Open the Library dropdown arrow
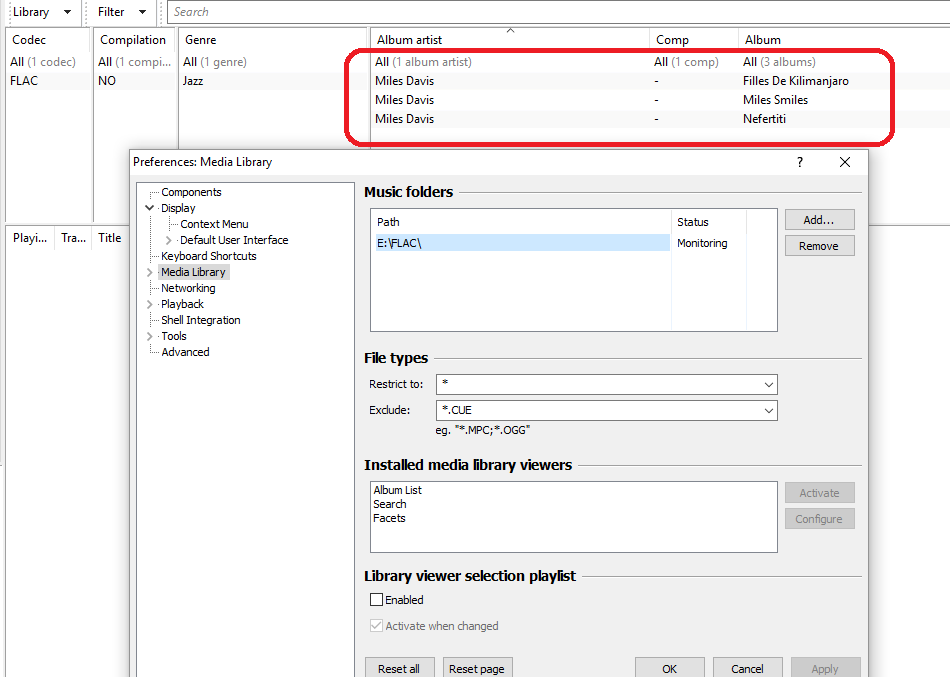 [66, 12]
